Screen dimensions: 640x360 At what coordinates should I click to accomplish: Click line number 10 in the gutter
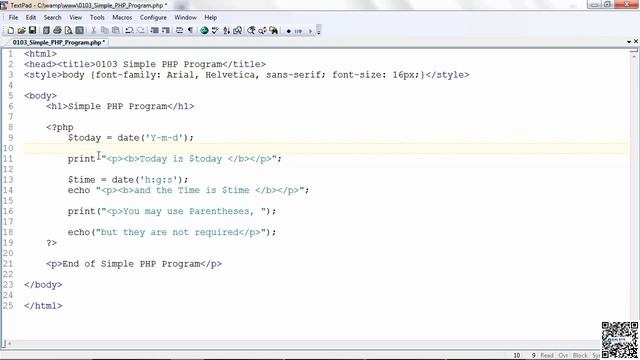click(x=8, y=148)
